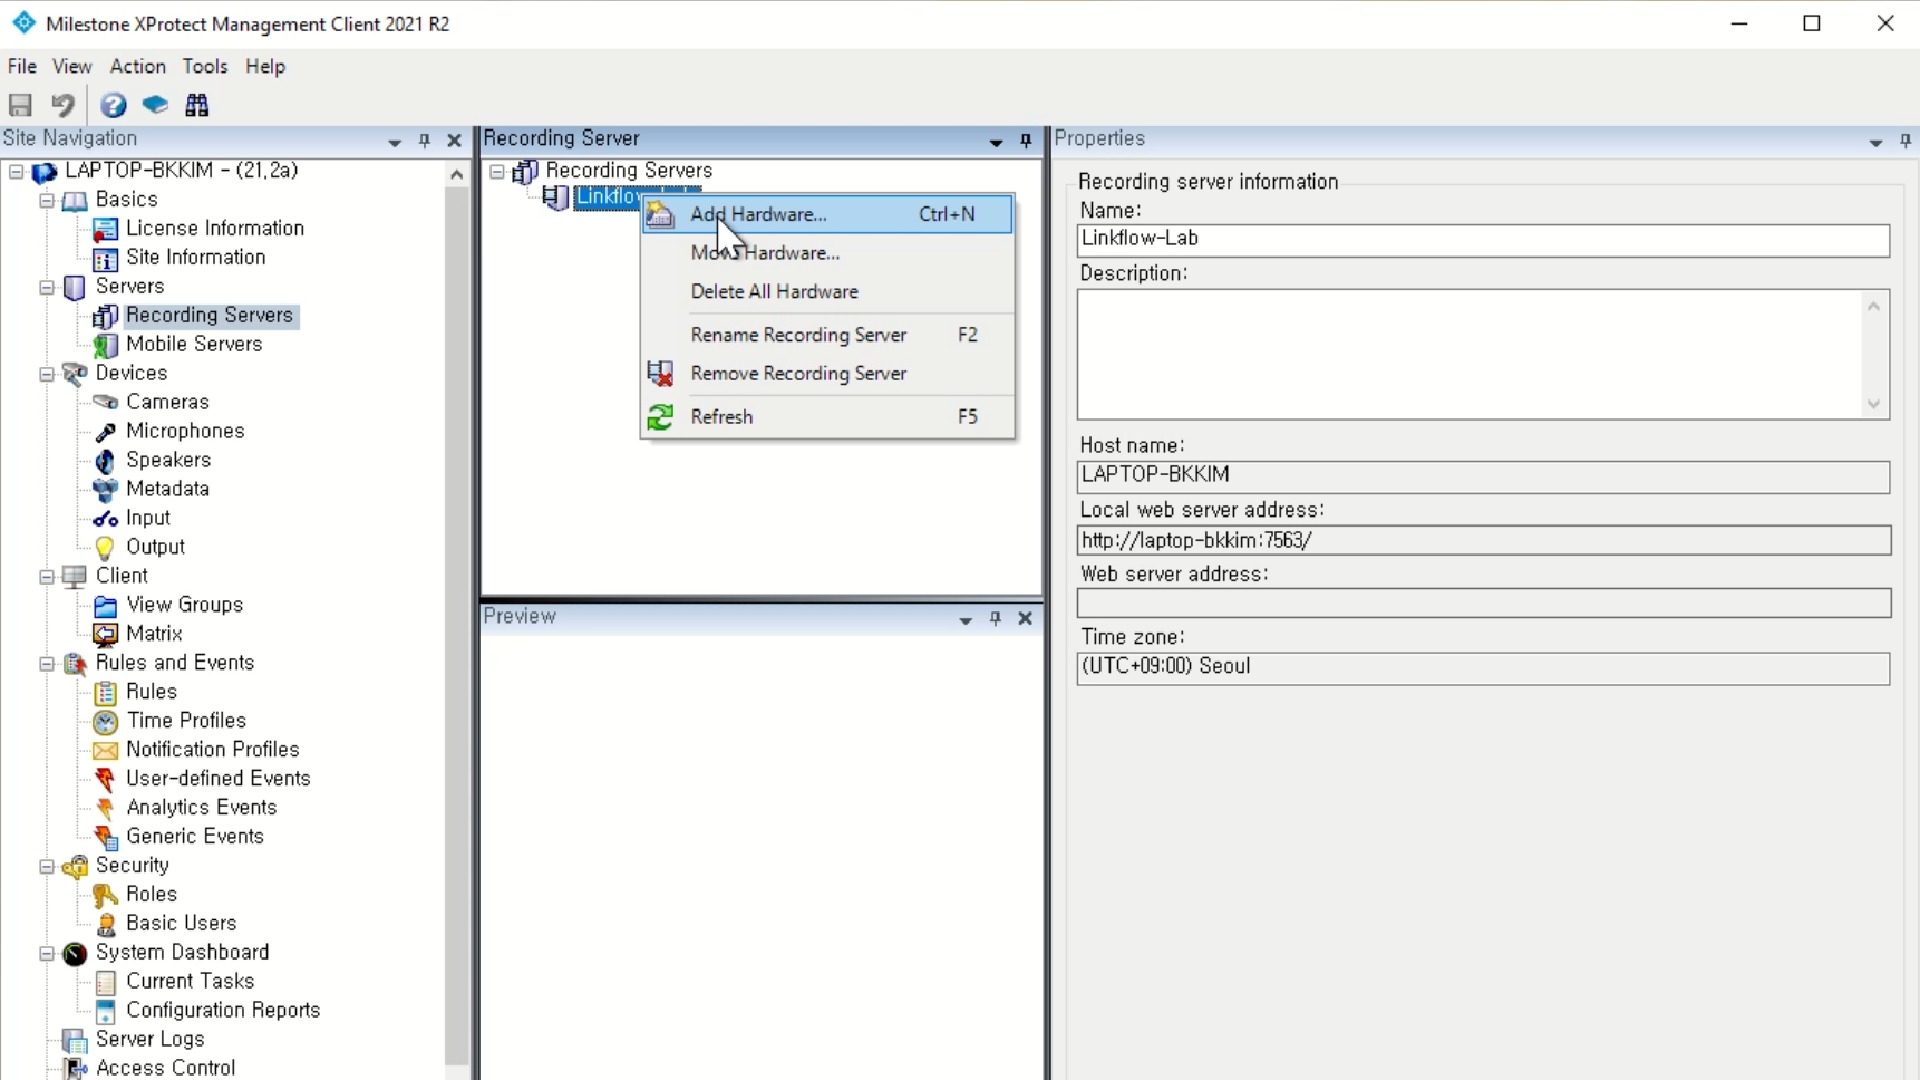Viewport: 1920px width, 1080px height.
Task: Pin the Preview pane
Action: (x=995, y=619)
